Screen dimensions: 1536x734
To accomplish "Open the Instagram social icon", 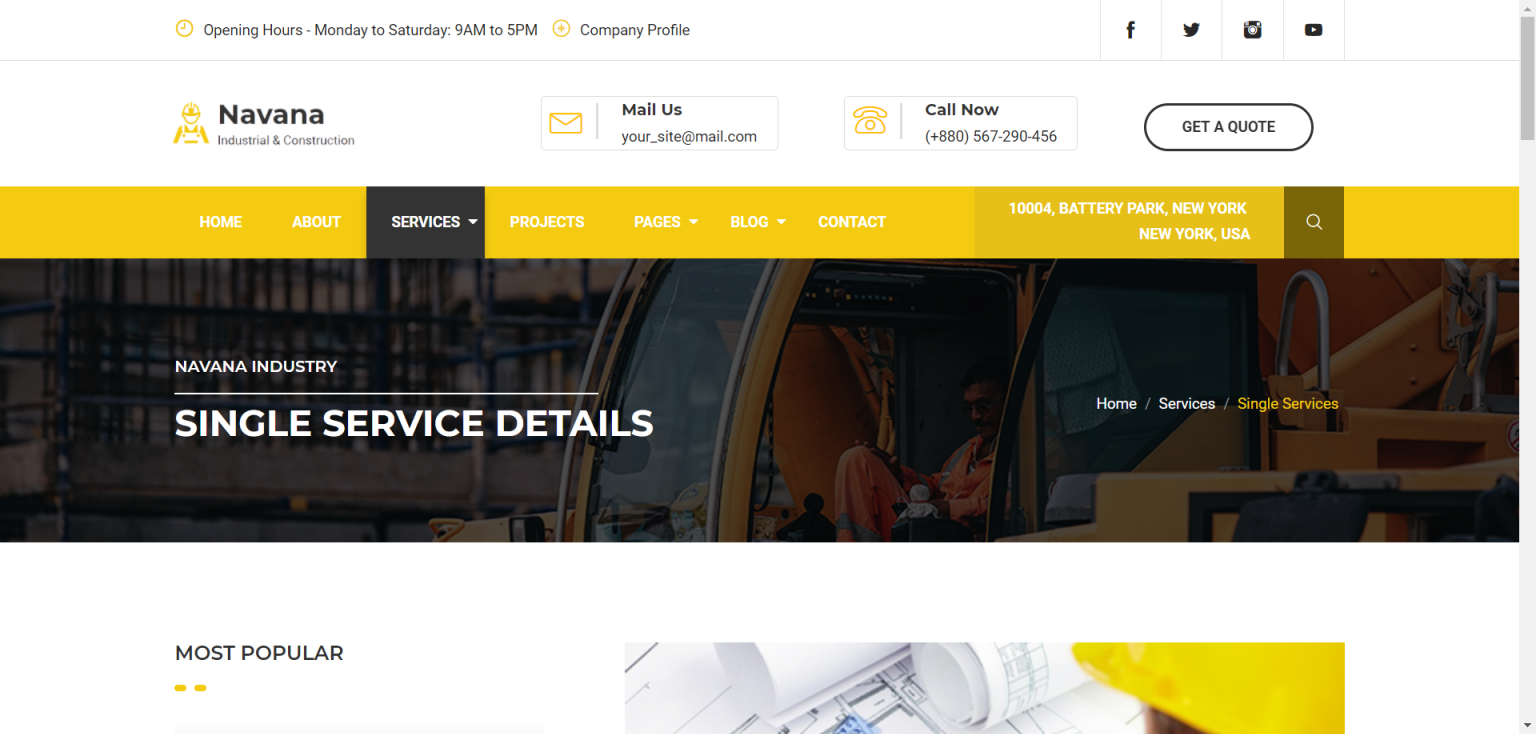I will [x=1252, y=30].
